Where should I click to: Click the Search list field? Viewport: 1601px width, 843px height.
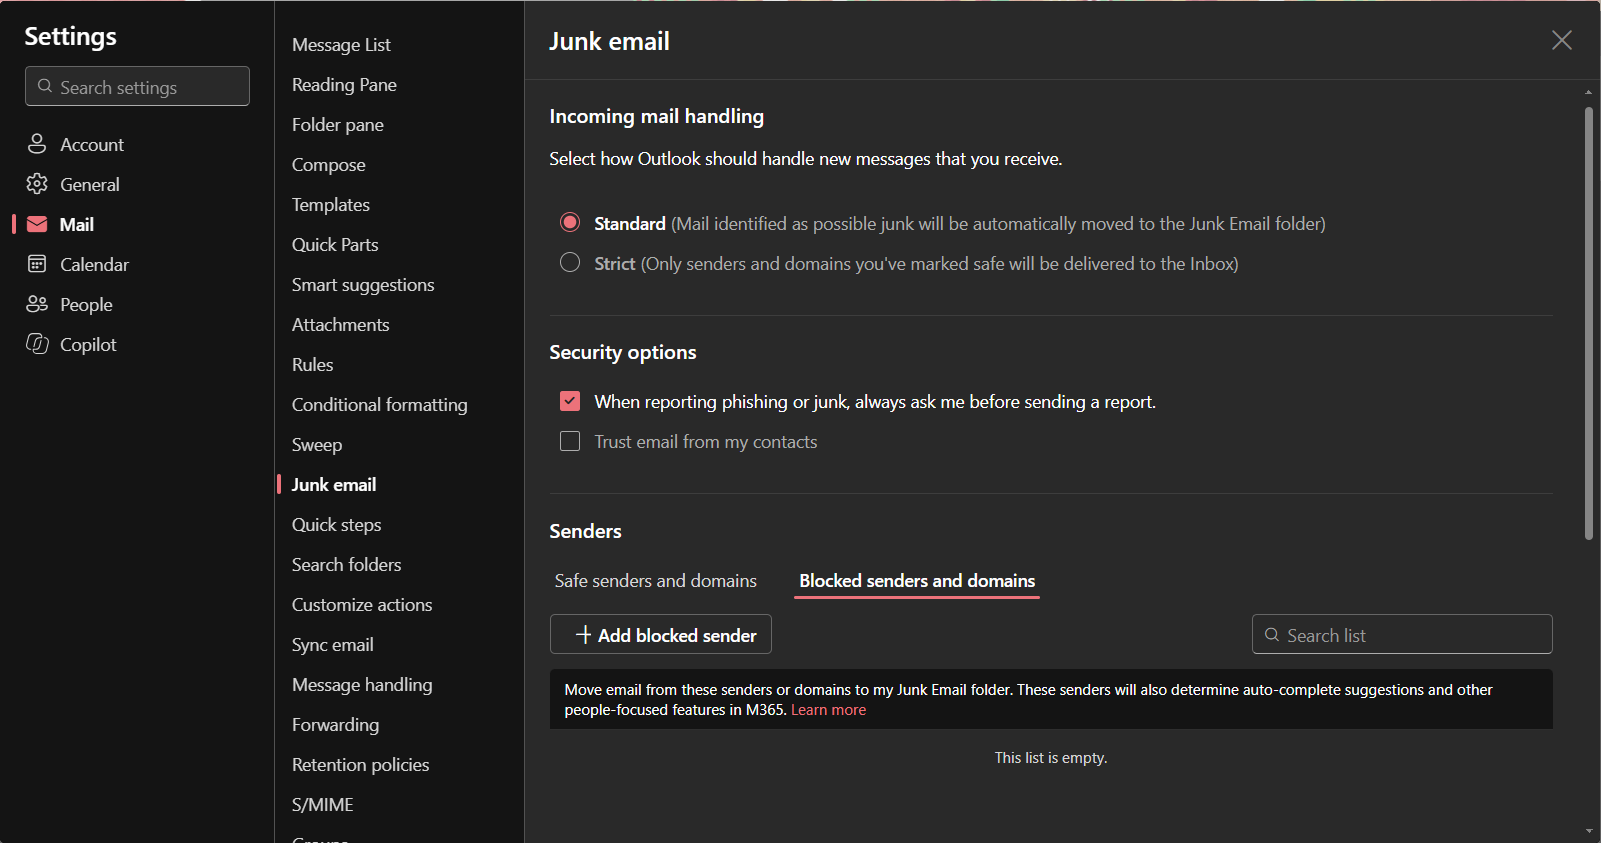1402,634
